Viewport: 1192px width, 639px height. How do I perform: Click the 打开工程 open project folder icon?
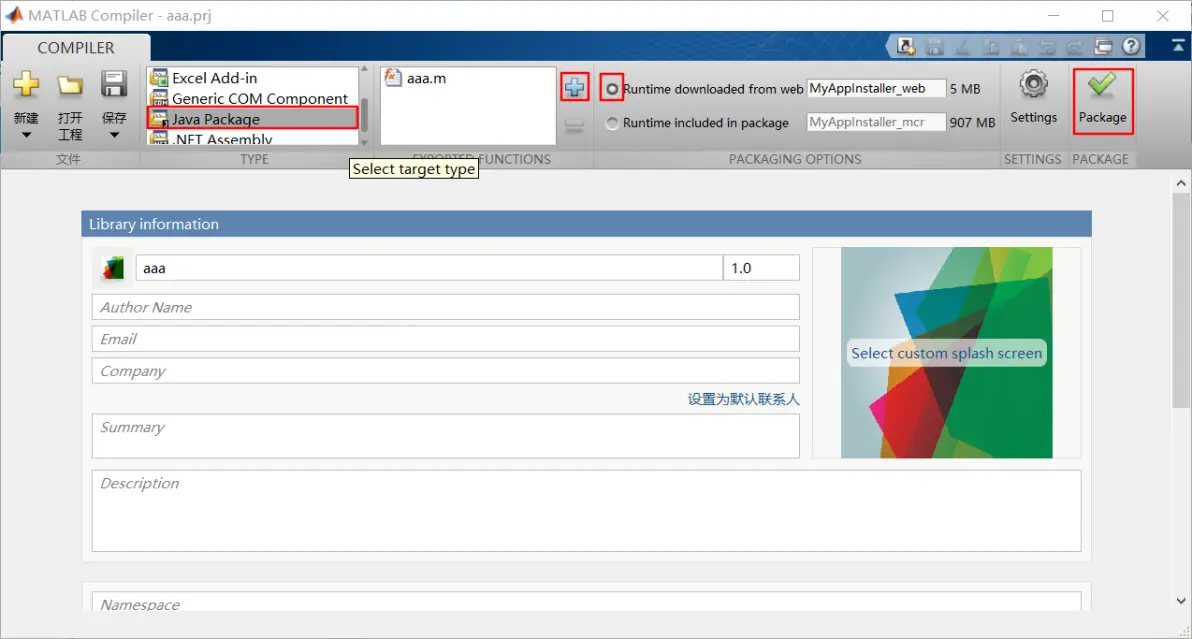(x=70, y=85)
